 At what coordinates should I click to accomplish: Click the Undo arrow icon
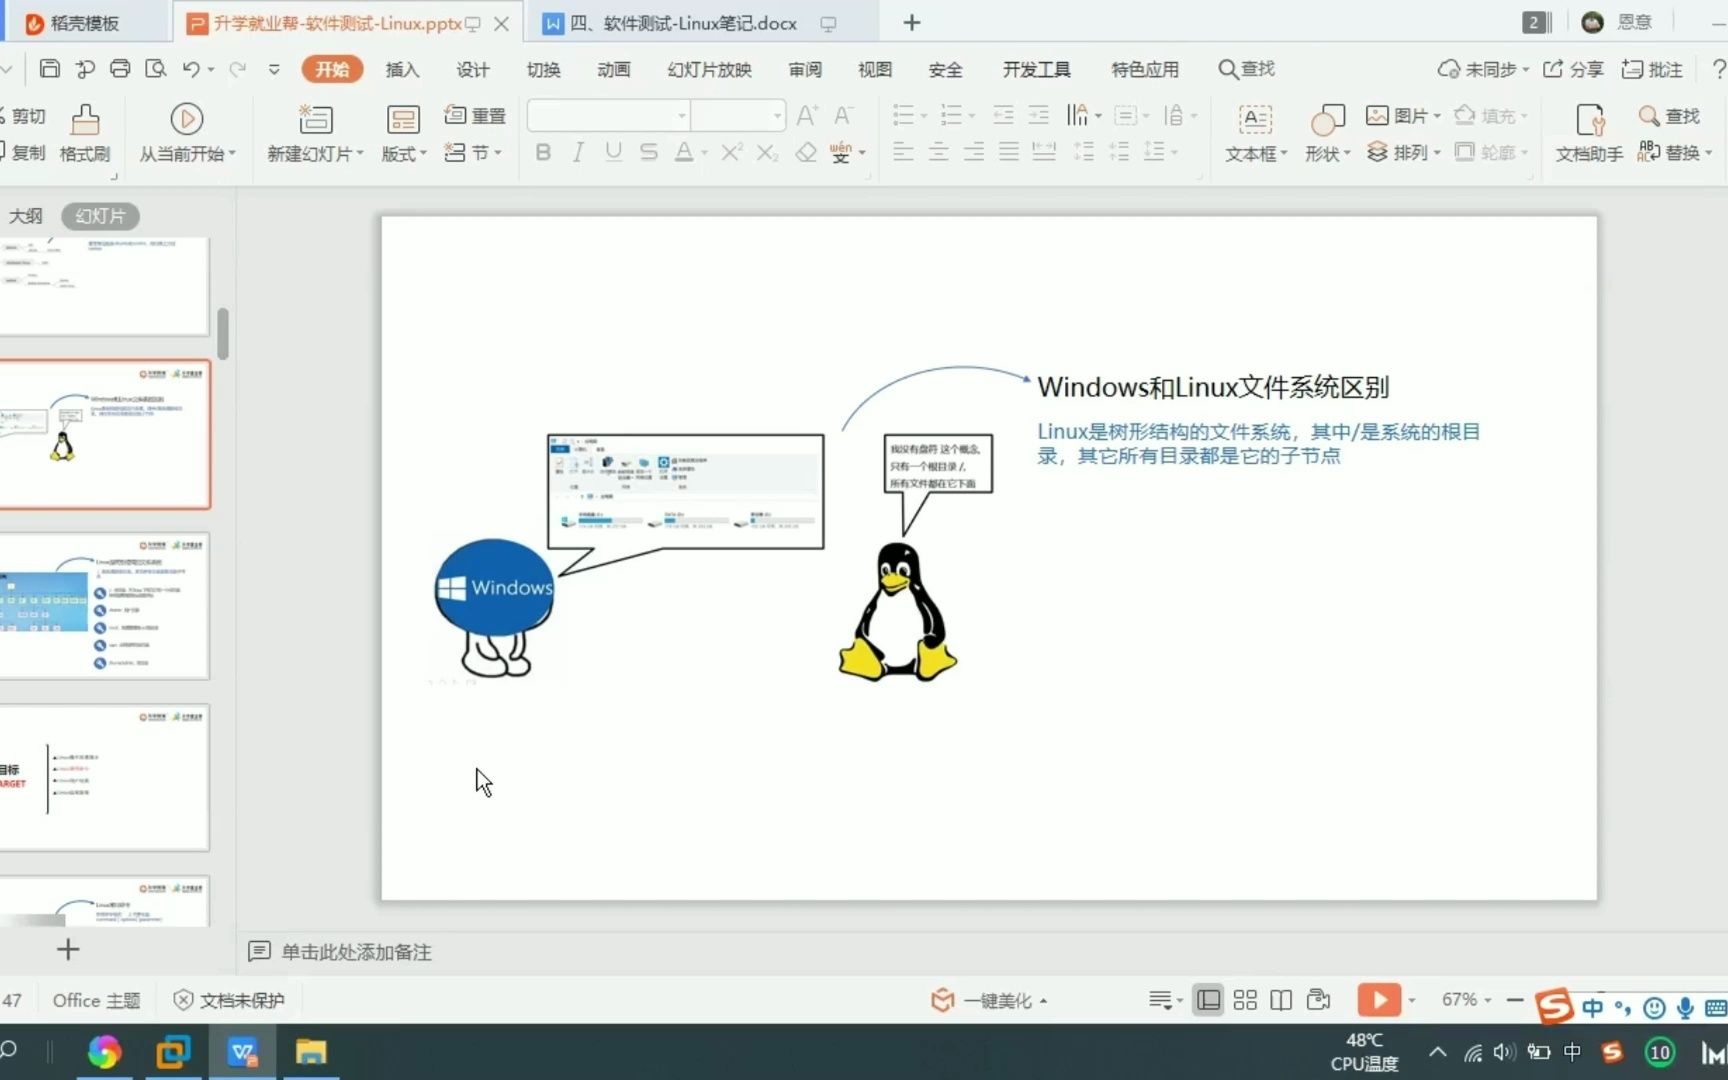tap(191, 69)
